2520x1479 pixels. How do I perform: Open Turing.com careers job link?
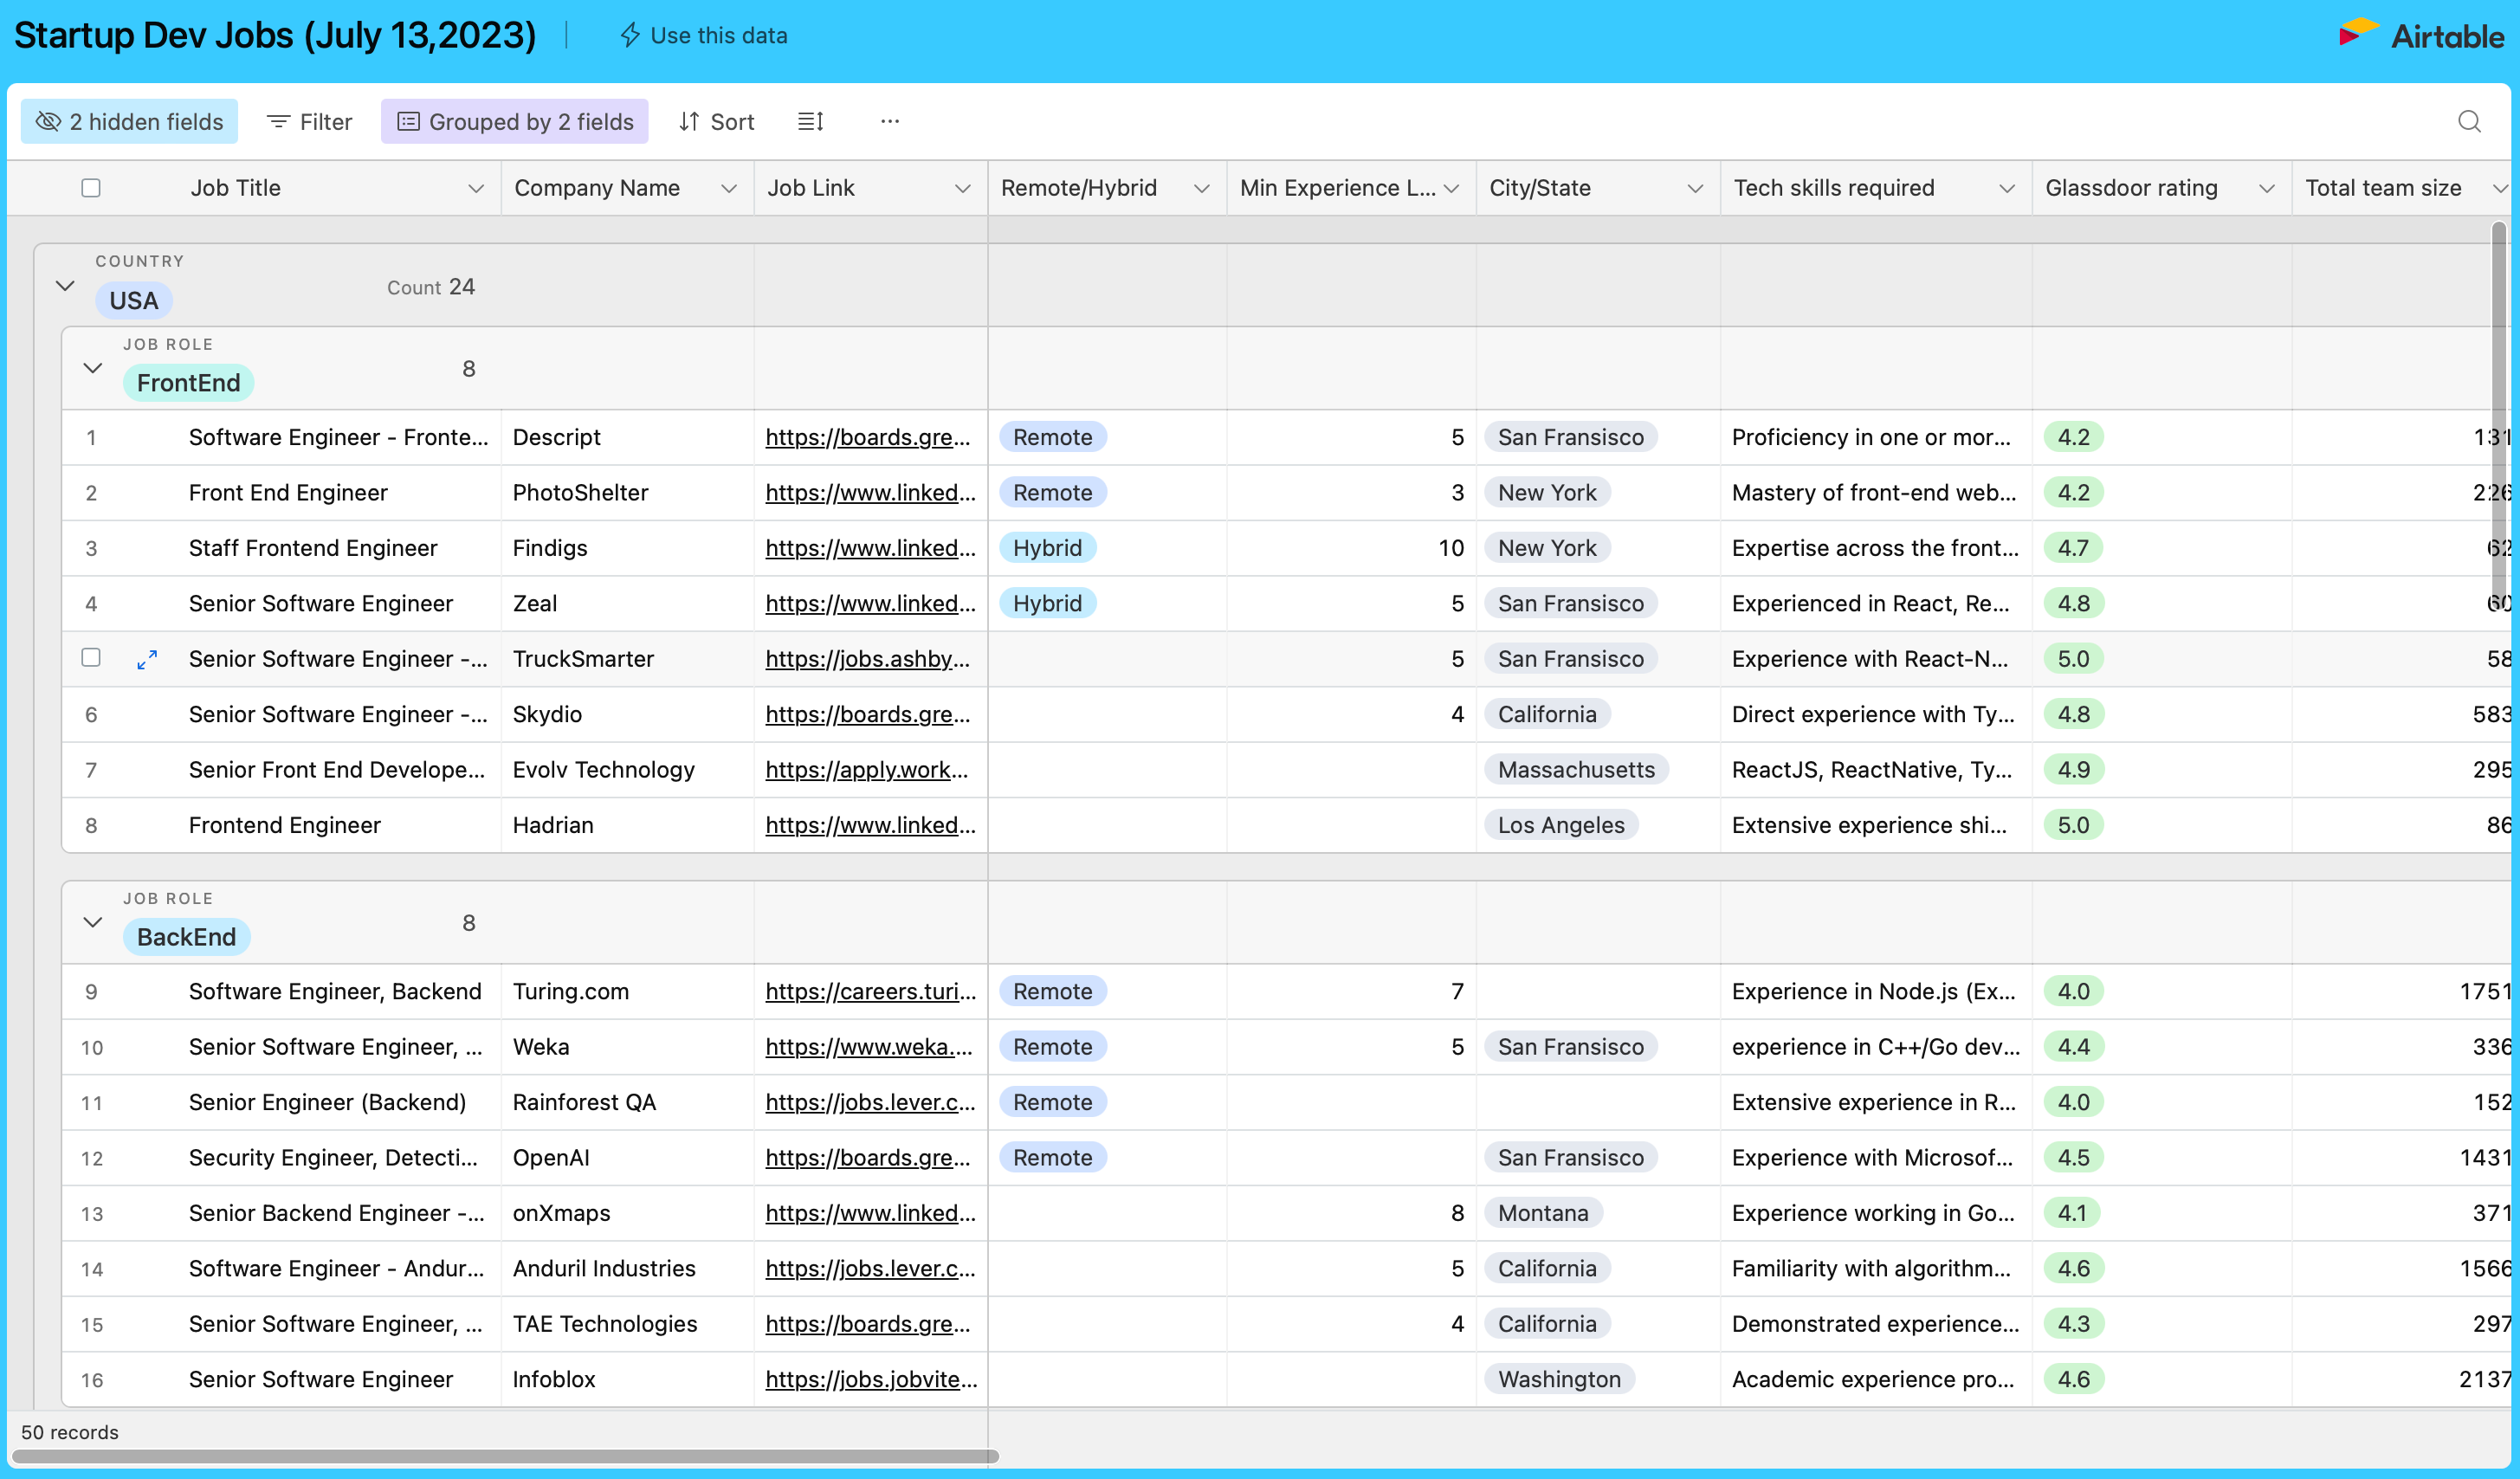point(870,991)
